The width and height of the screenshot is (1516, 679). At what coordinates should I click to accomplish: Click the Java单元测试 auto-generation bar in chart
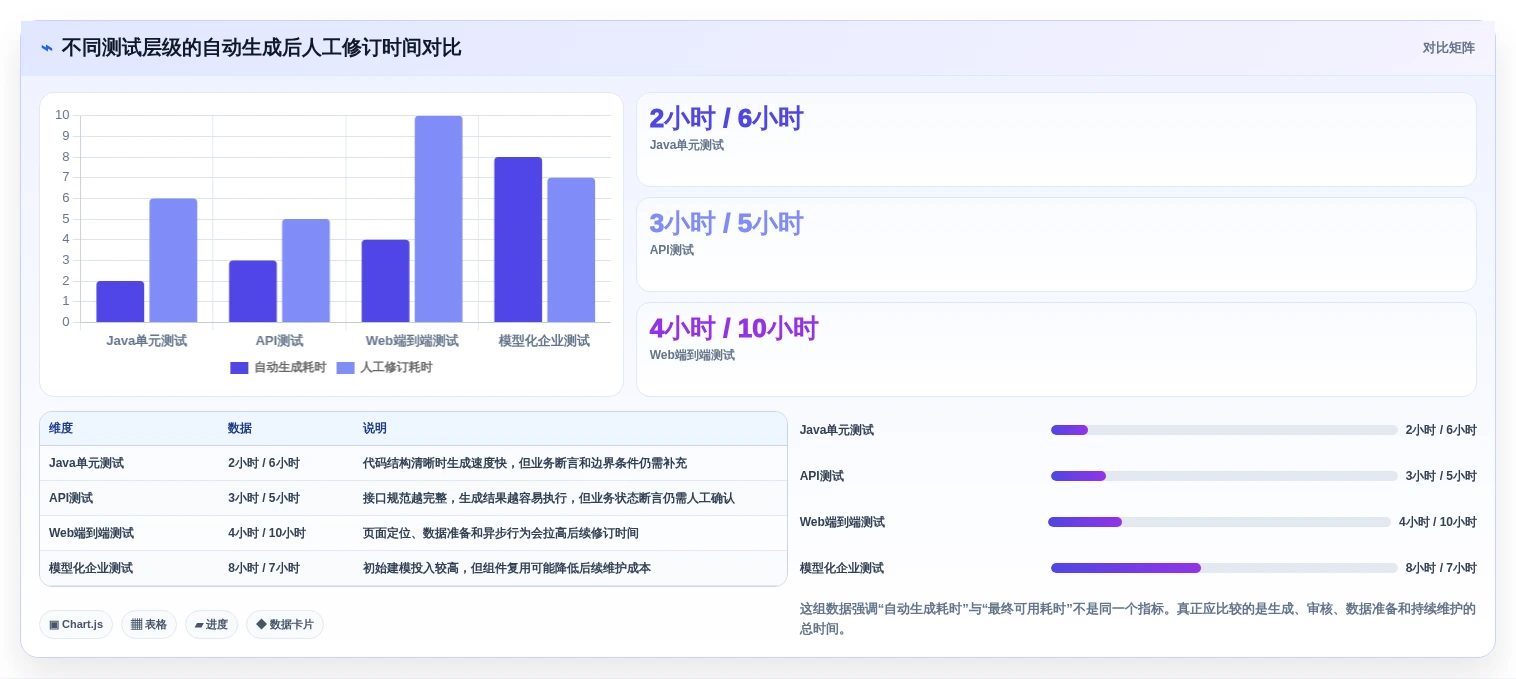coord(120,302)
